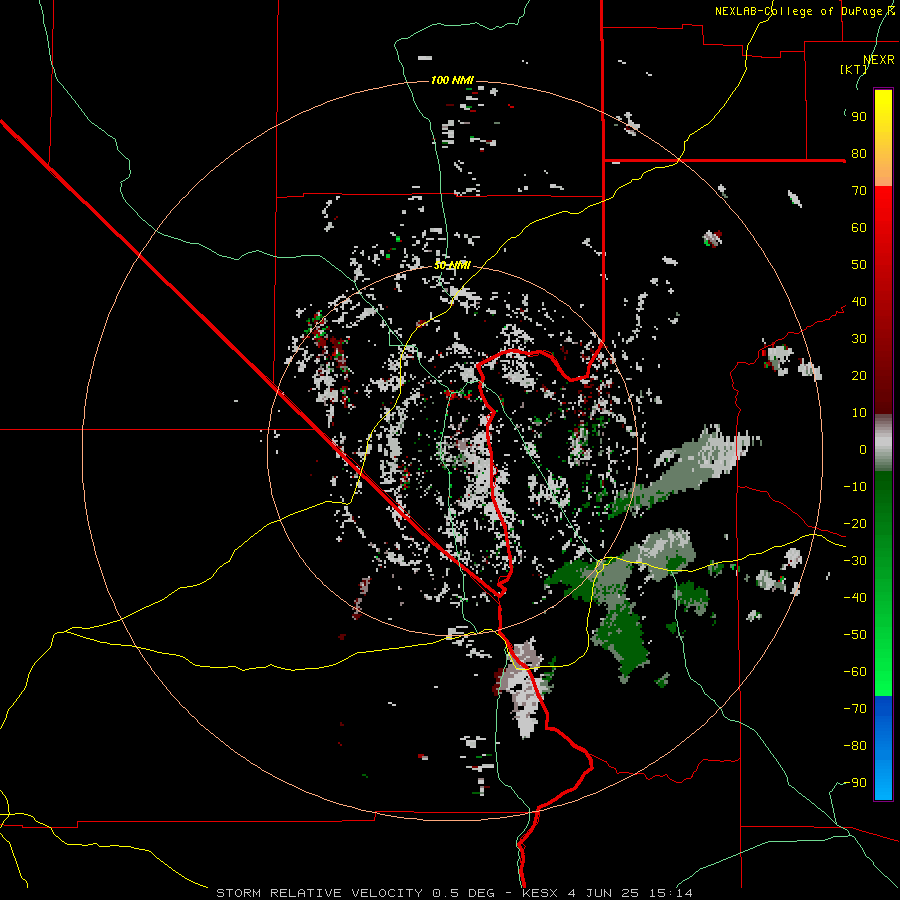The height and width of the screenshot is (900, 900).
Task: Select the 50 NMI range ring label
Action: pyautogui.click(x=452, y=265)
